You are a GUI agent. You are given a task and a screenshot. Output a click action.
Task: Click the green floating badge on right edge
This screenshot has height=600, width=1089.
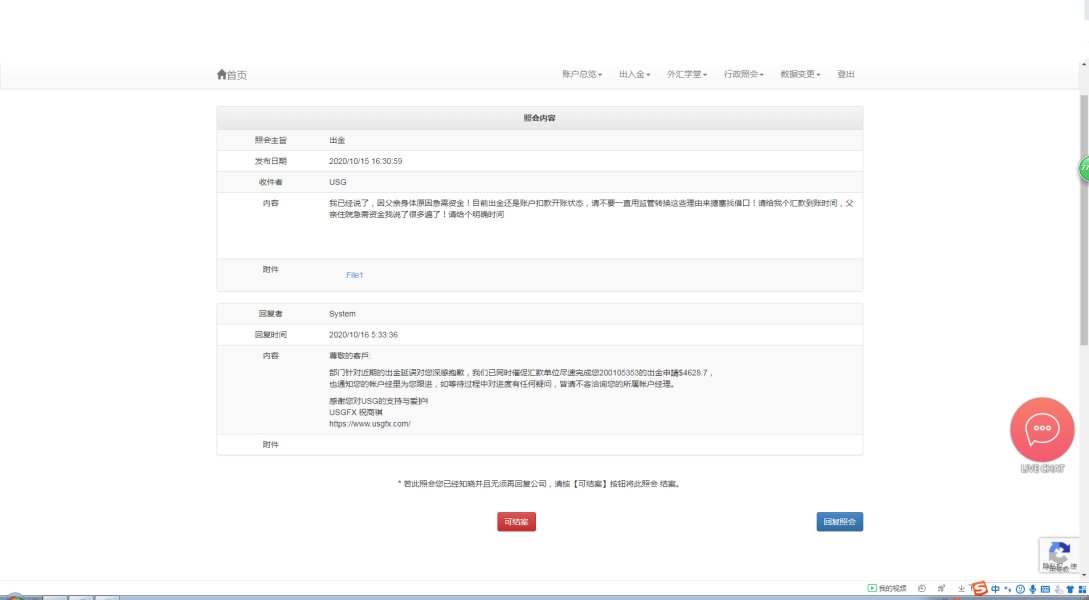click(1083, 169)
